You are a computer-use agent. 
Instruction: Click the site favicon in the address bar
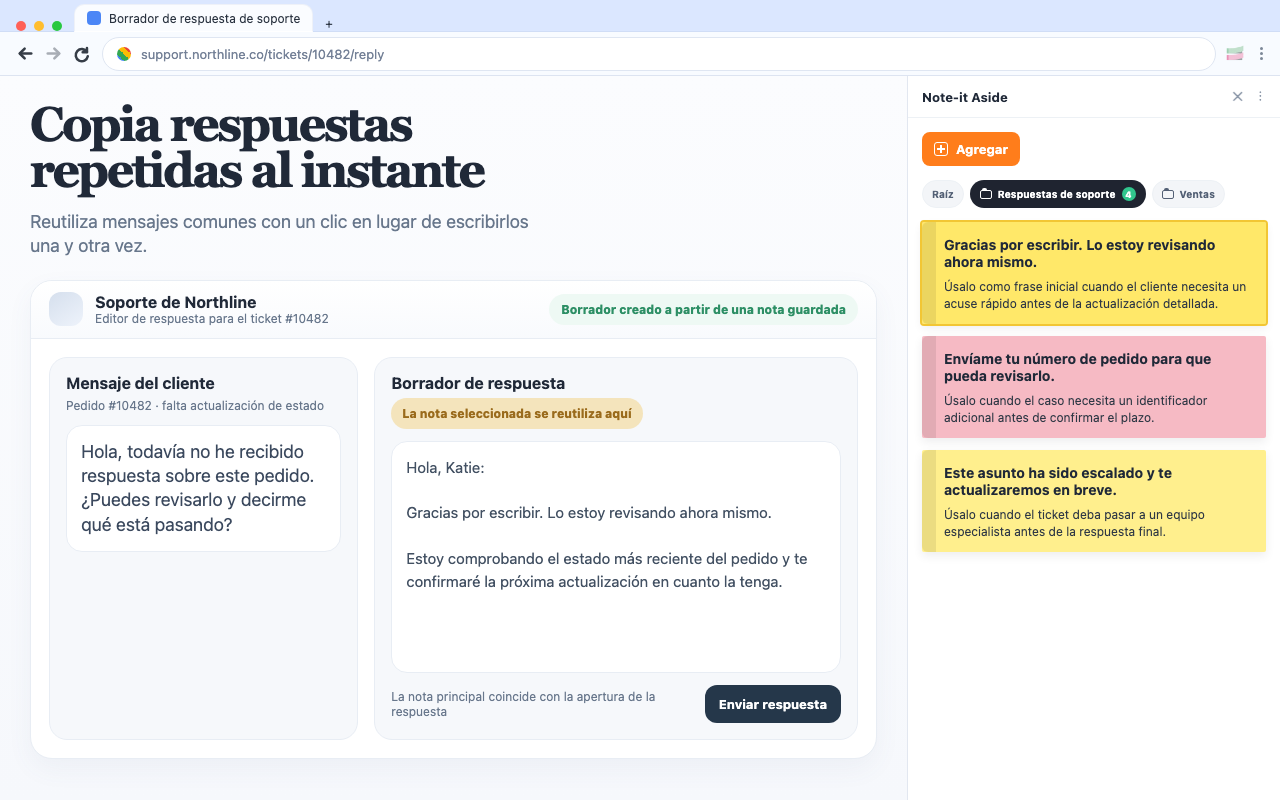[123, 54]
